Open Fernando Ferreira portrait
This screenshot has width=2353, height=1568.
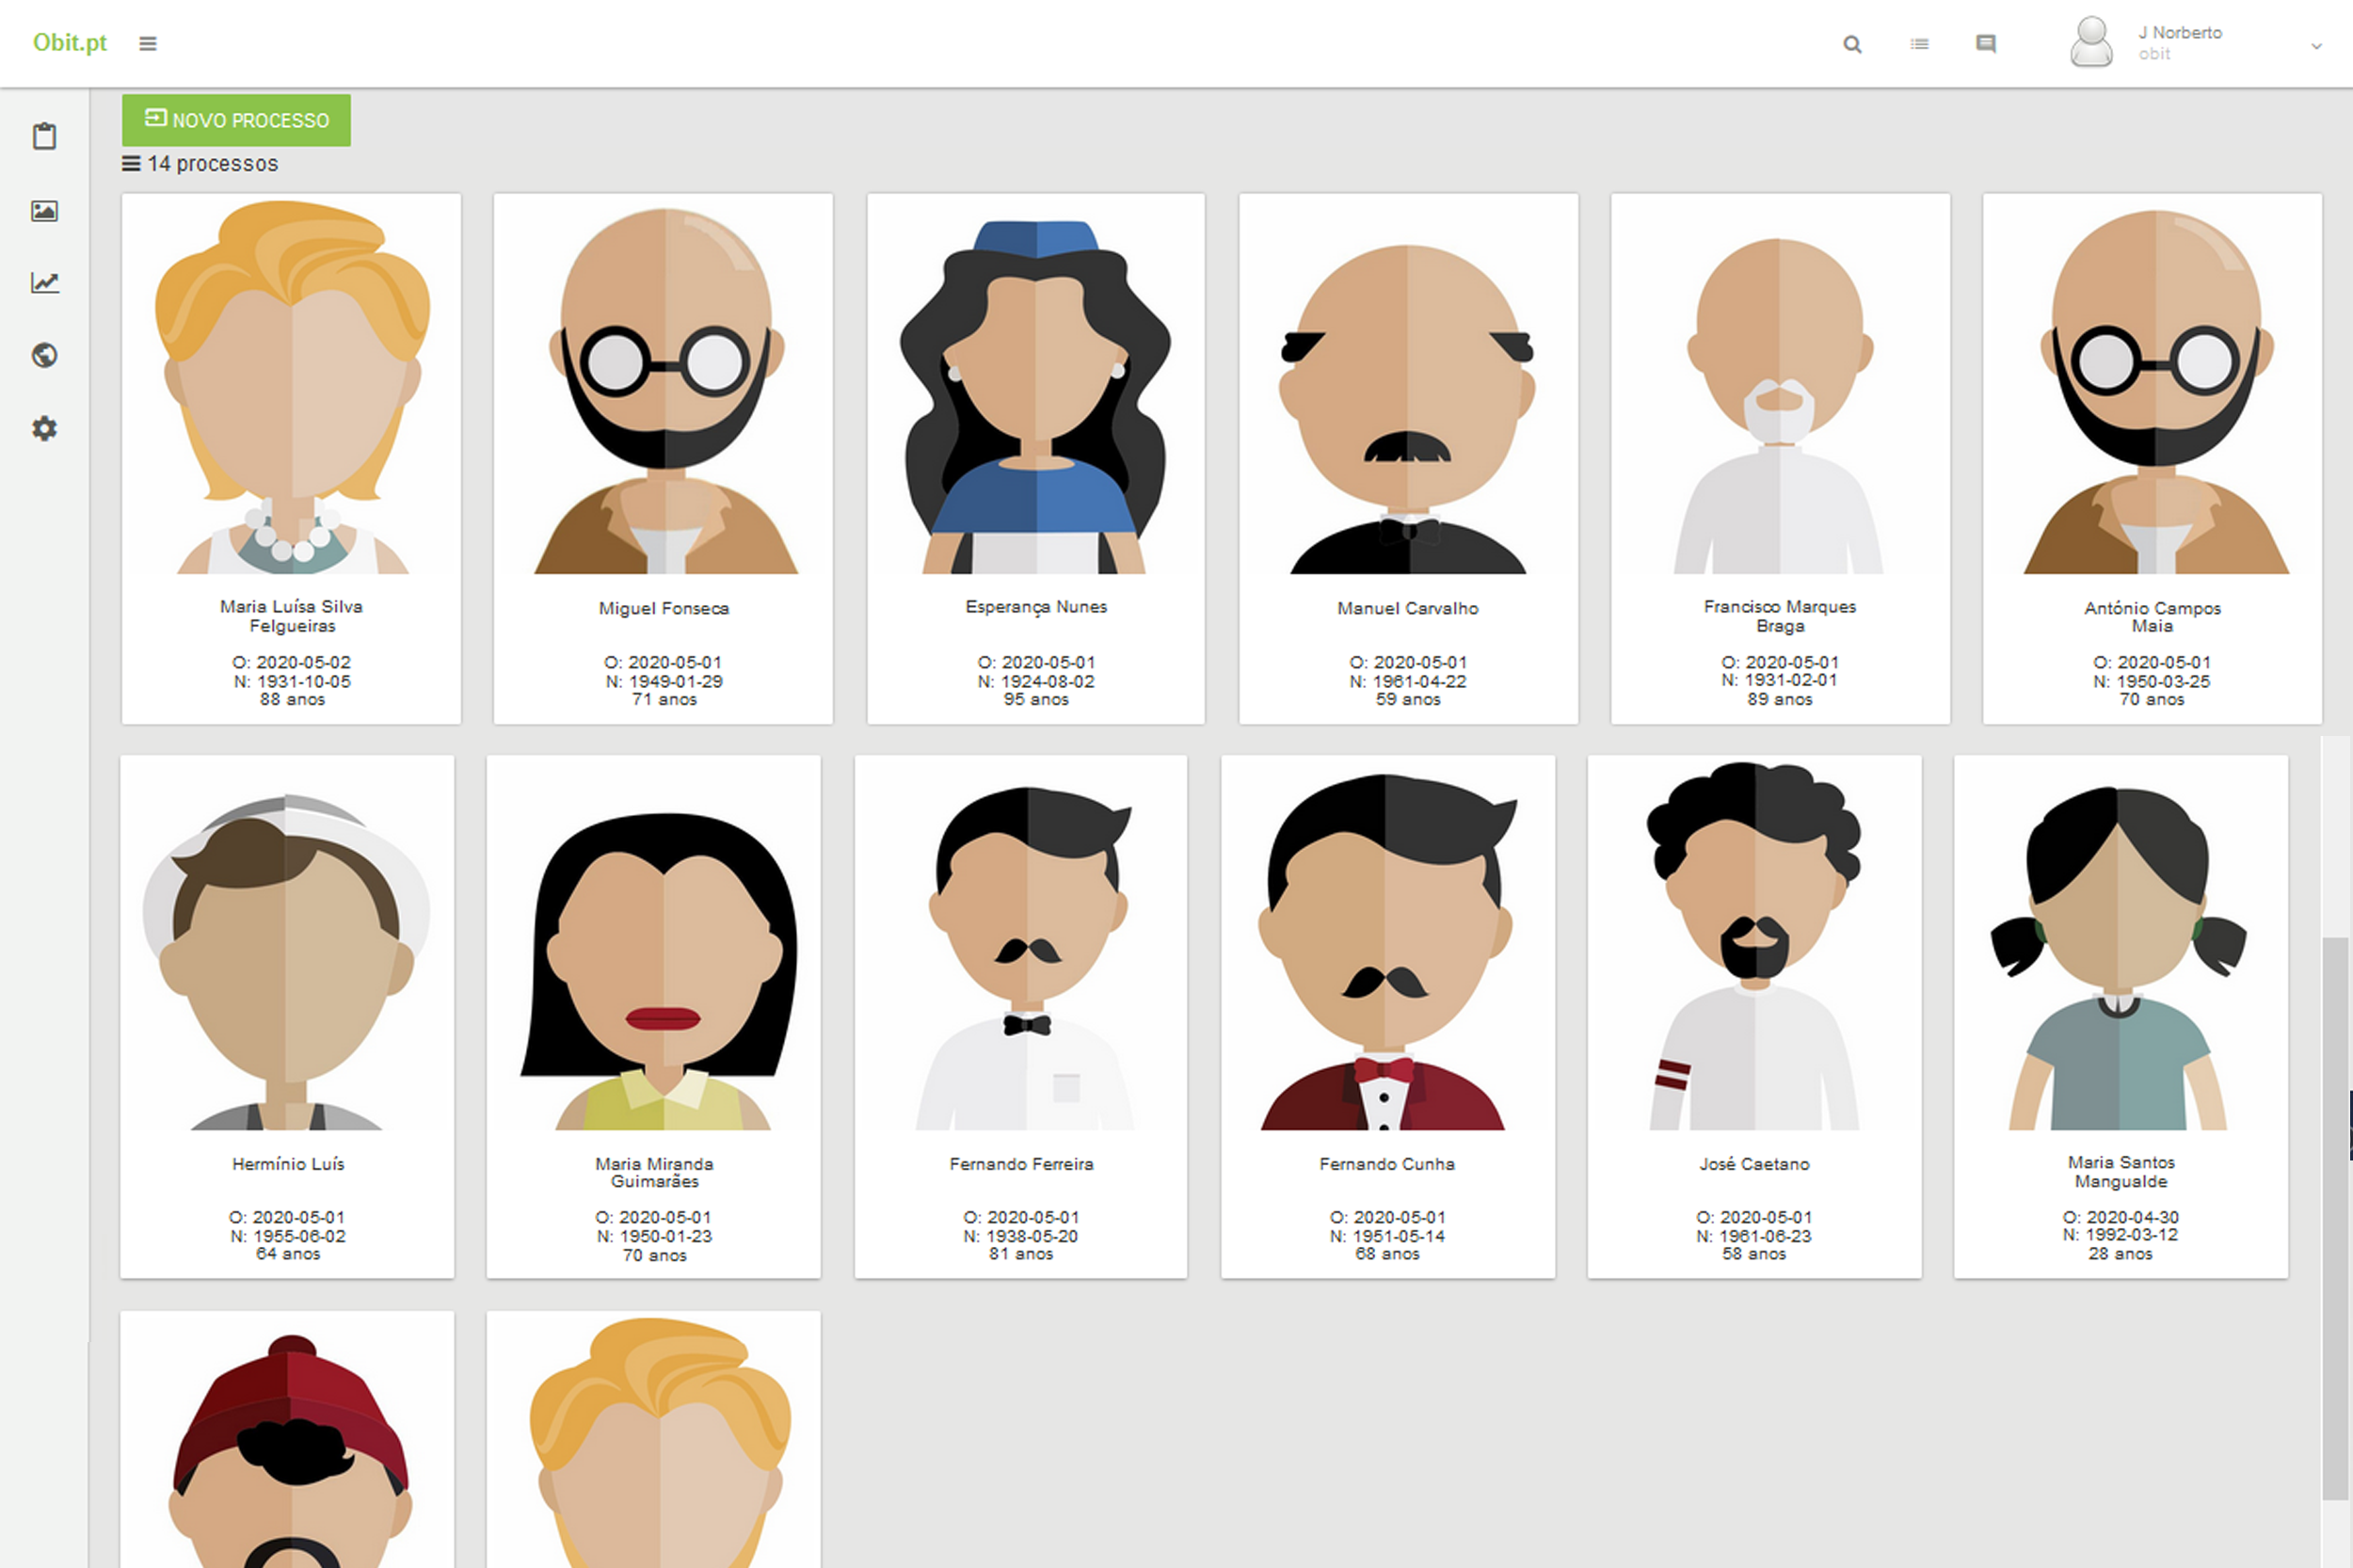coord(1025,958)
